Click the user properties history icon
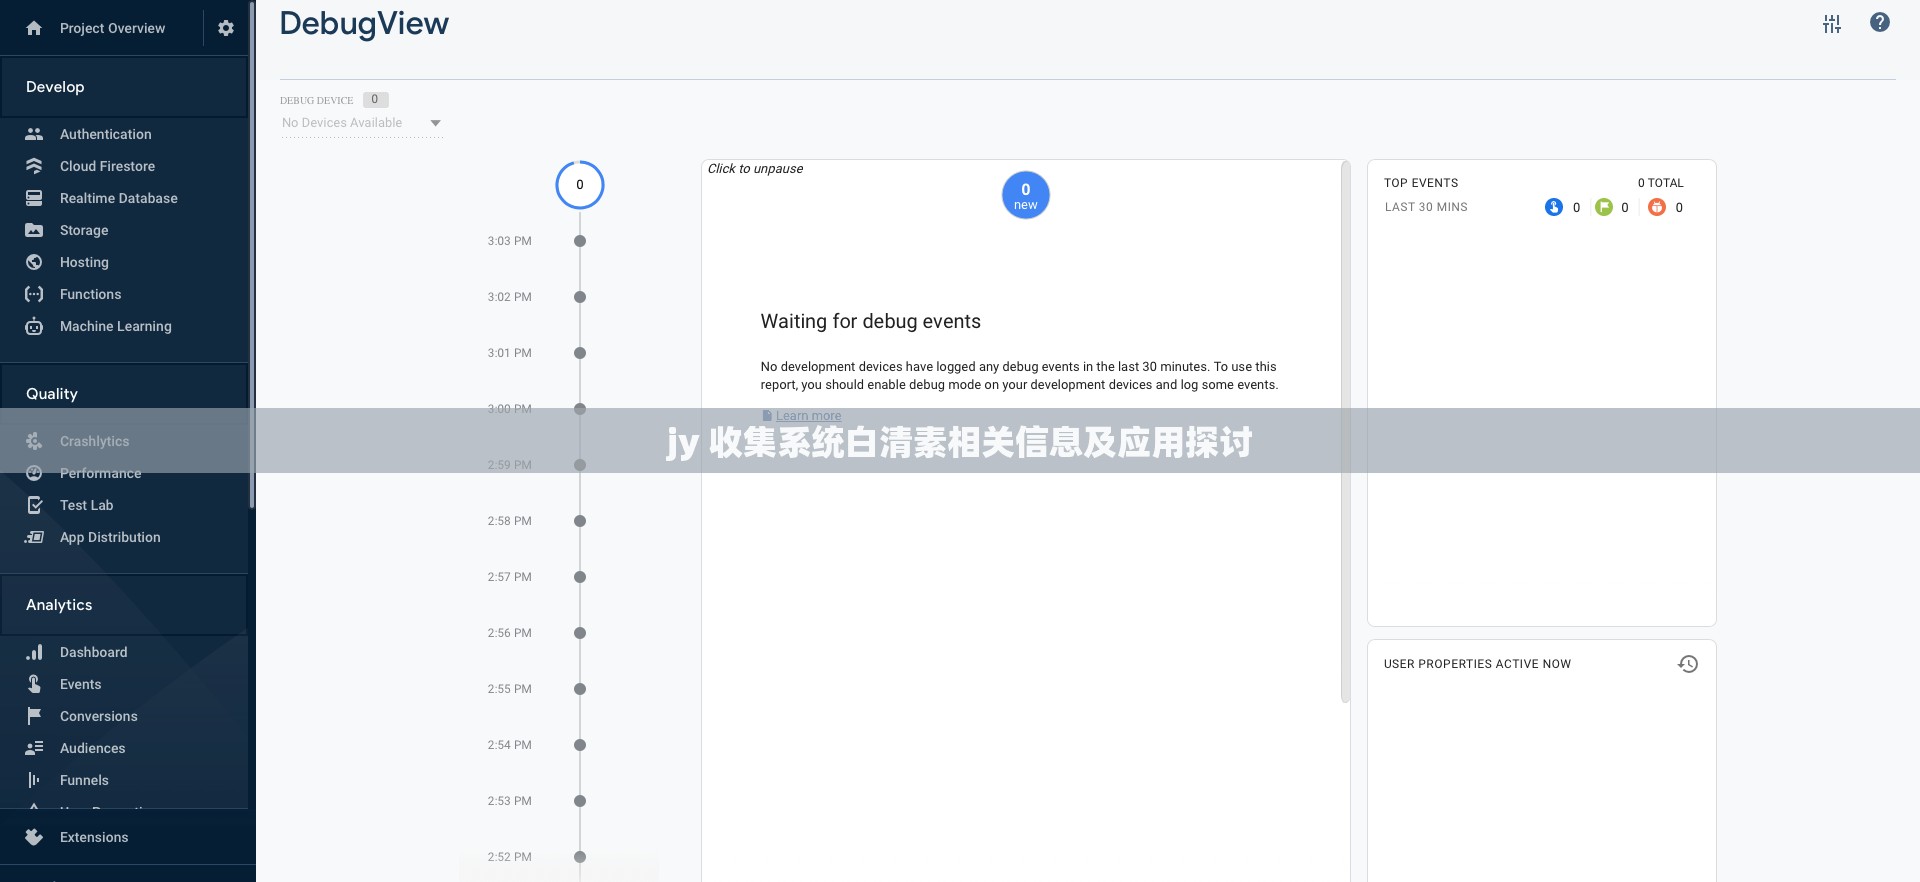Image resolution: width=1920 pixels, height=882 pixels. pos(1688,664)
